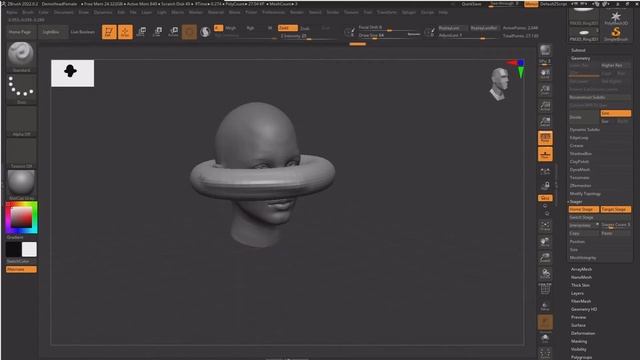Open the Alpha menu
640x360 pixels.
tap(12, 12)
